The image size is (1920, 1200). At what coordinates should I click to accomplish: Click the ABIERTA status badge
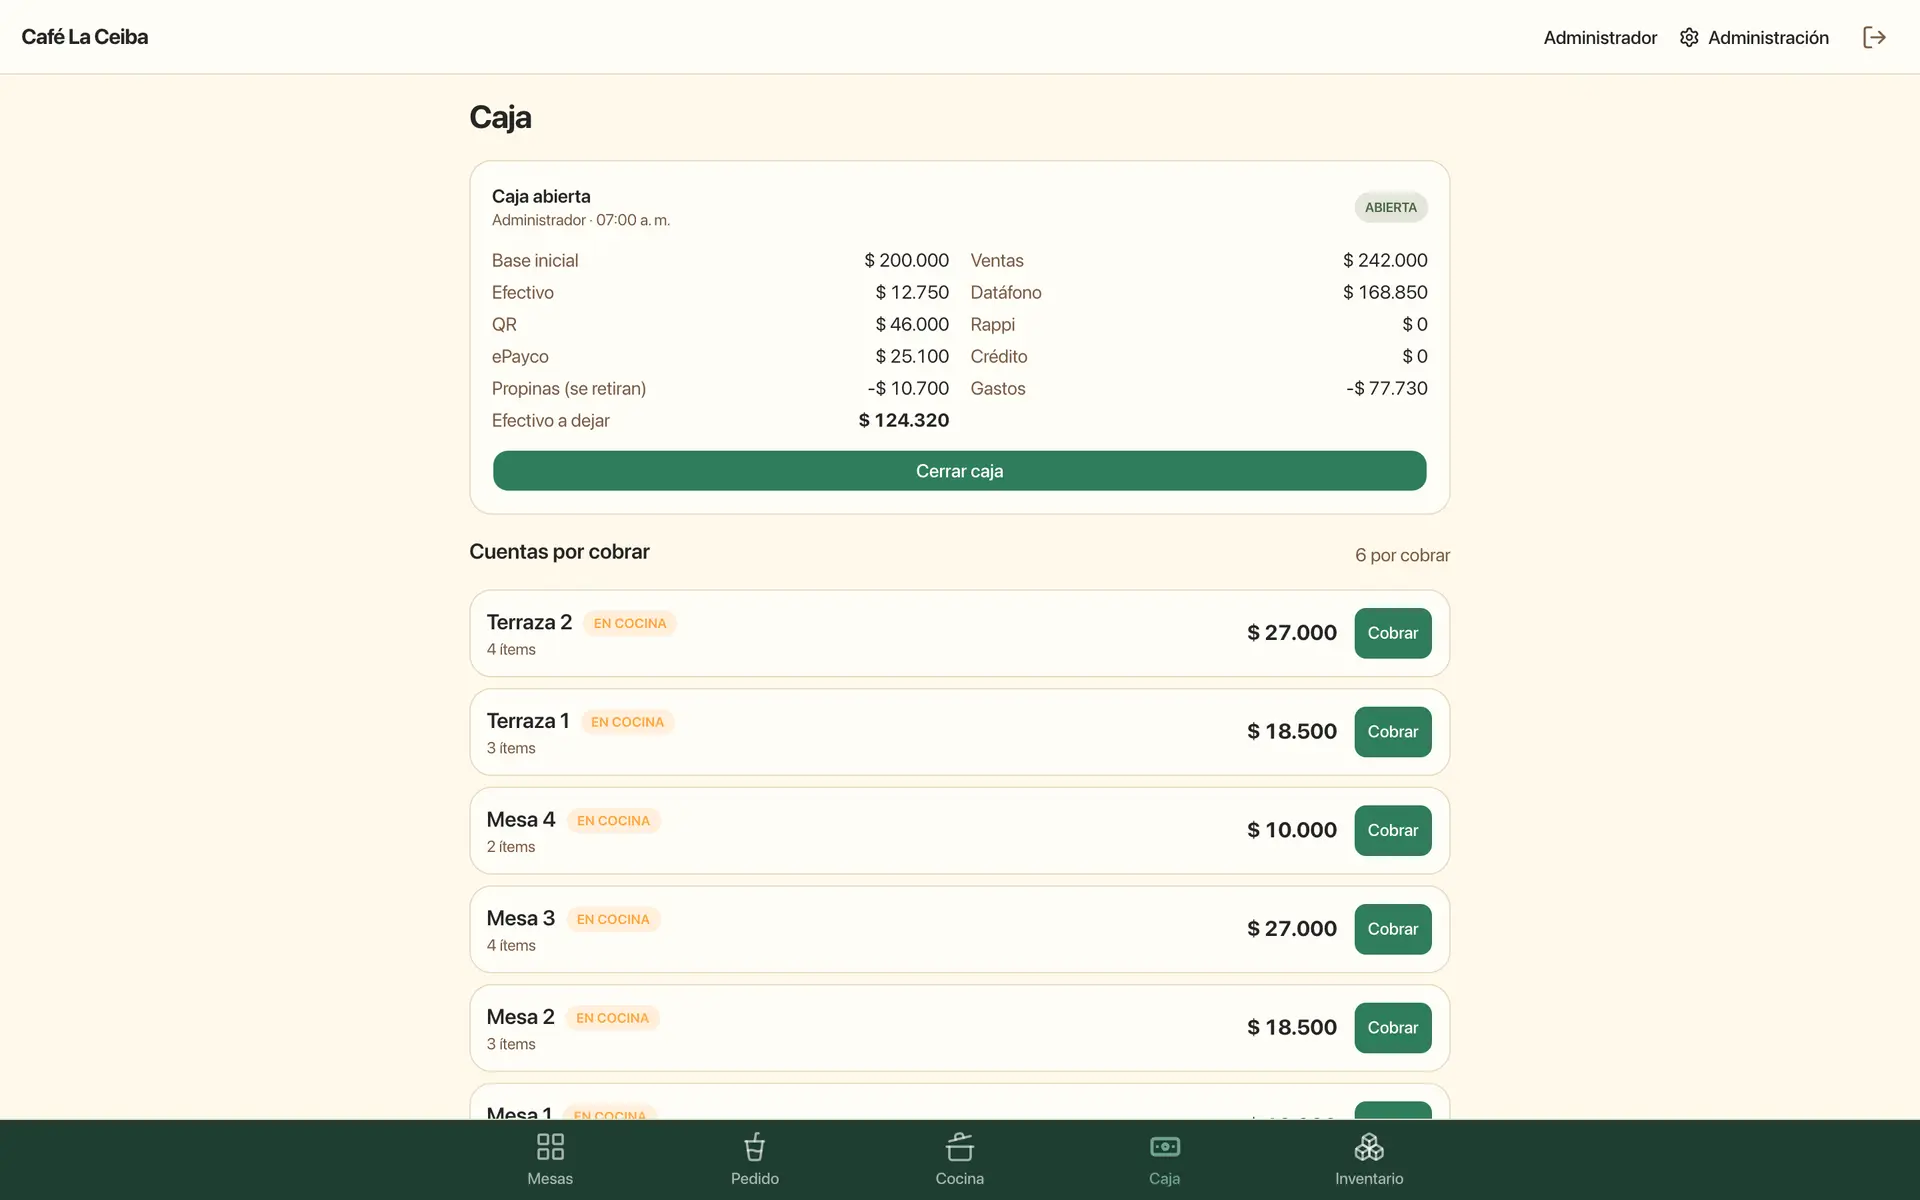pyautogui.click(x=1391, y=207)
